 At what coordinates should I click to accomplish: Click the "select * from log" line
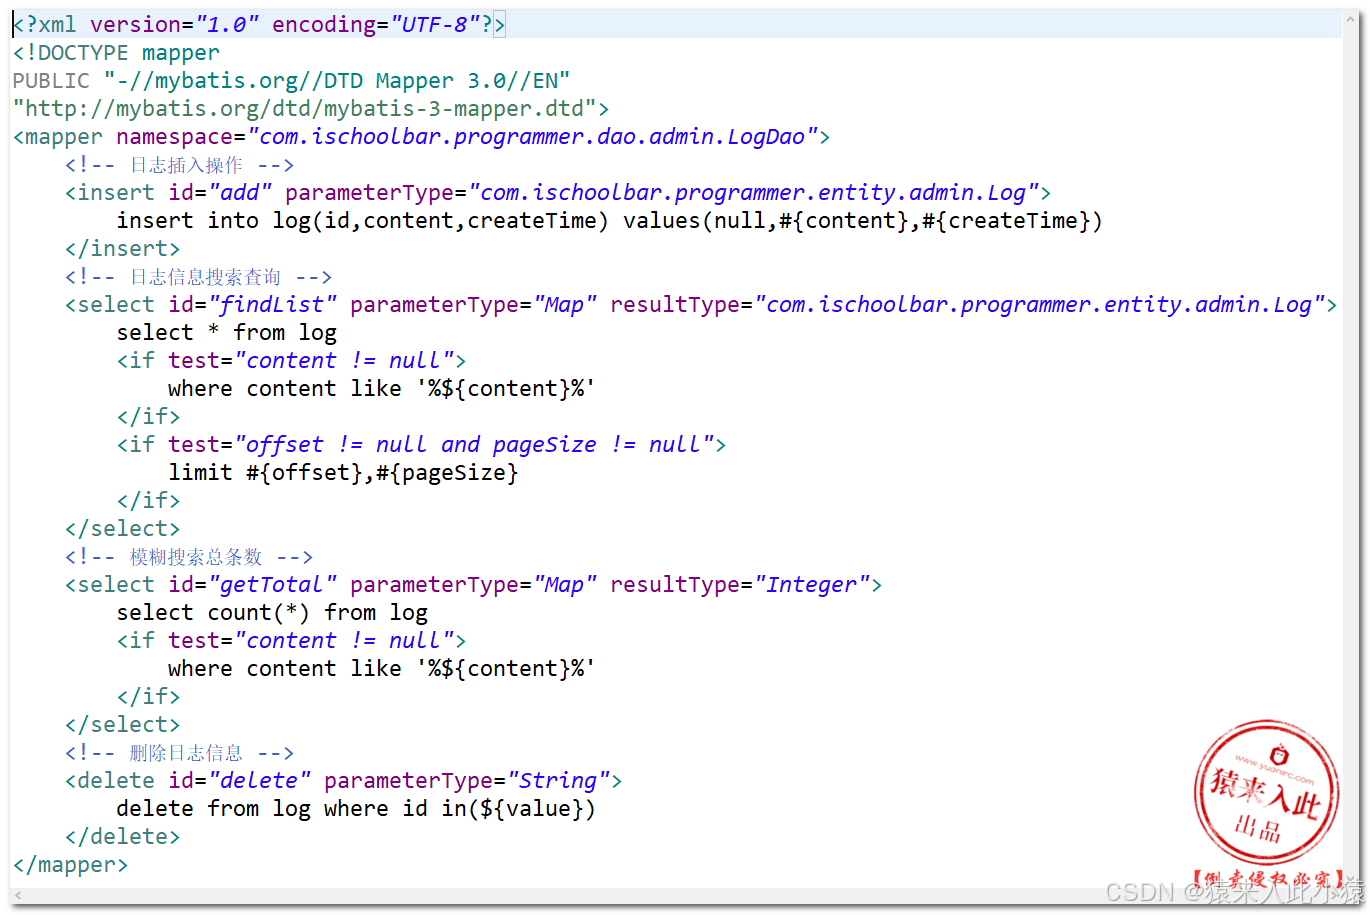[x=227, y=332]
